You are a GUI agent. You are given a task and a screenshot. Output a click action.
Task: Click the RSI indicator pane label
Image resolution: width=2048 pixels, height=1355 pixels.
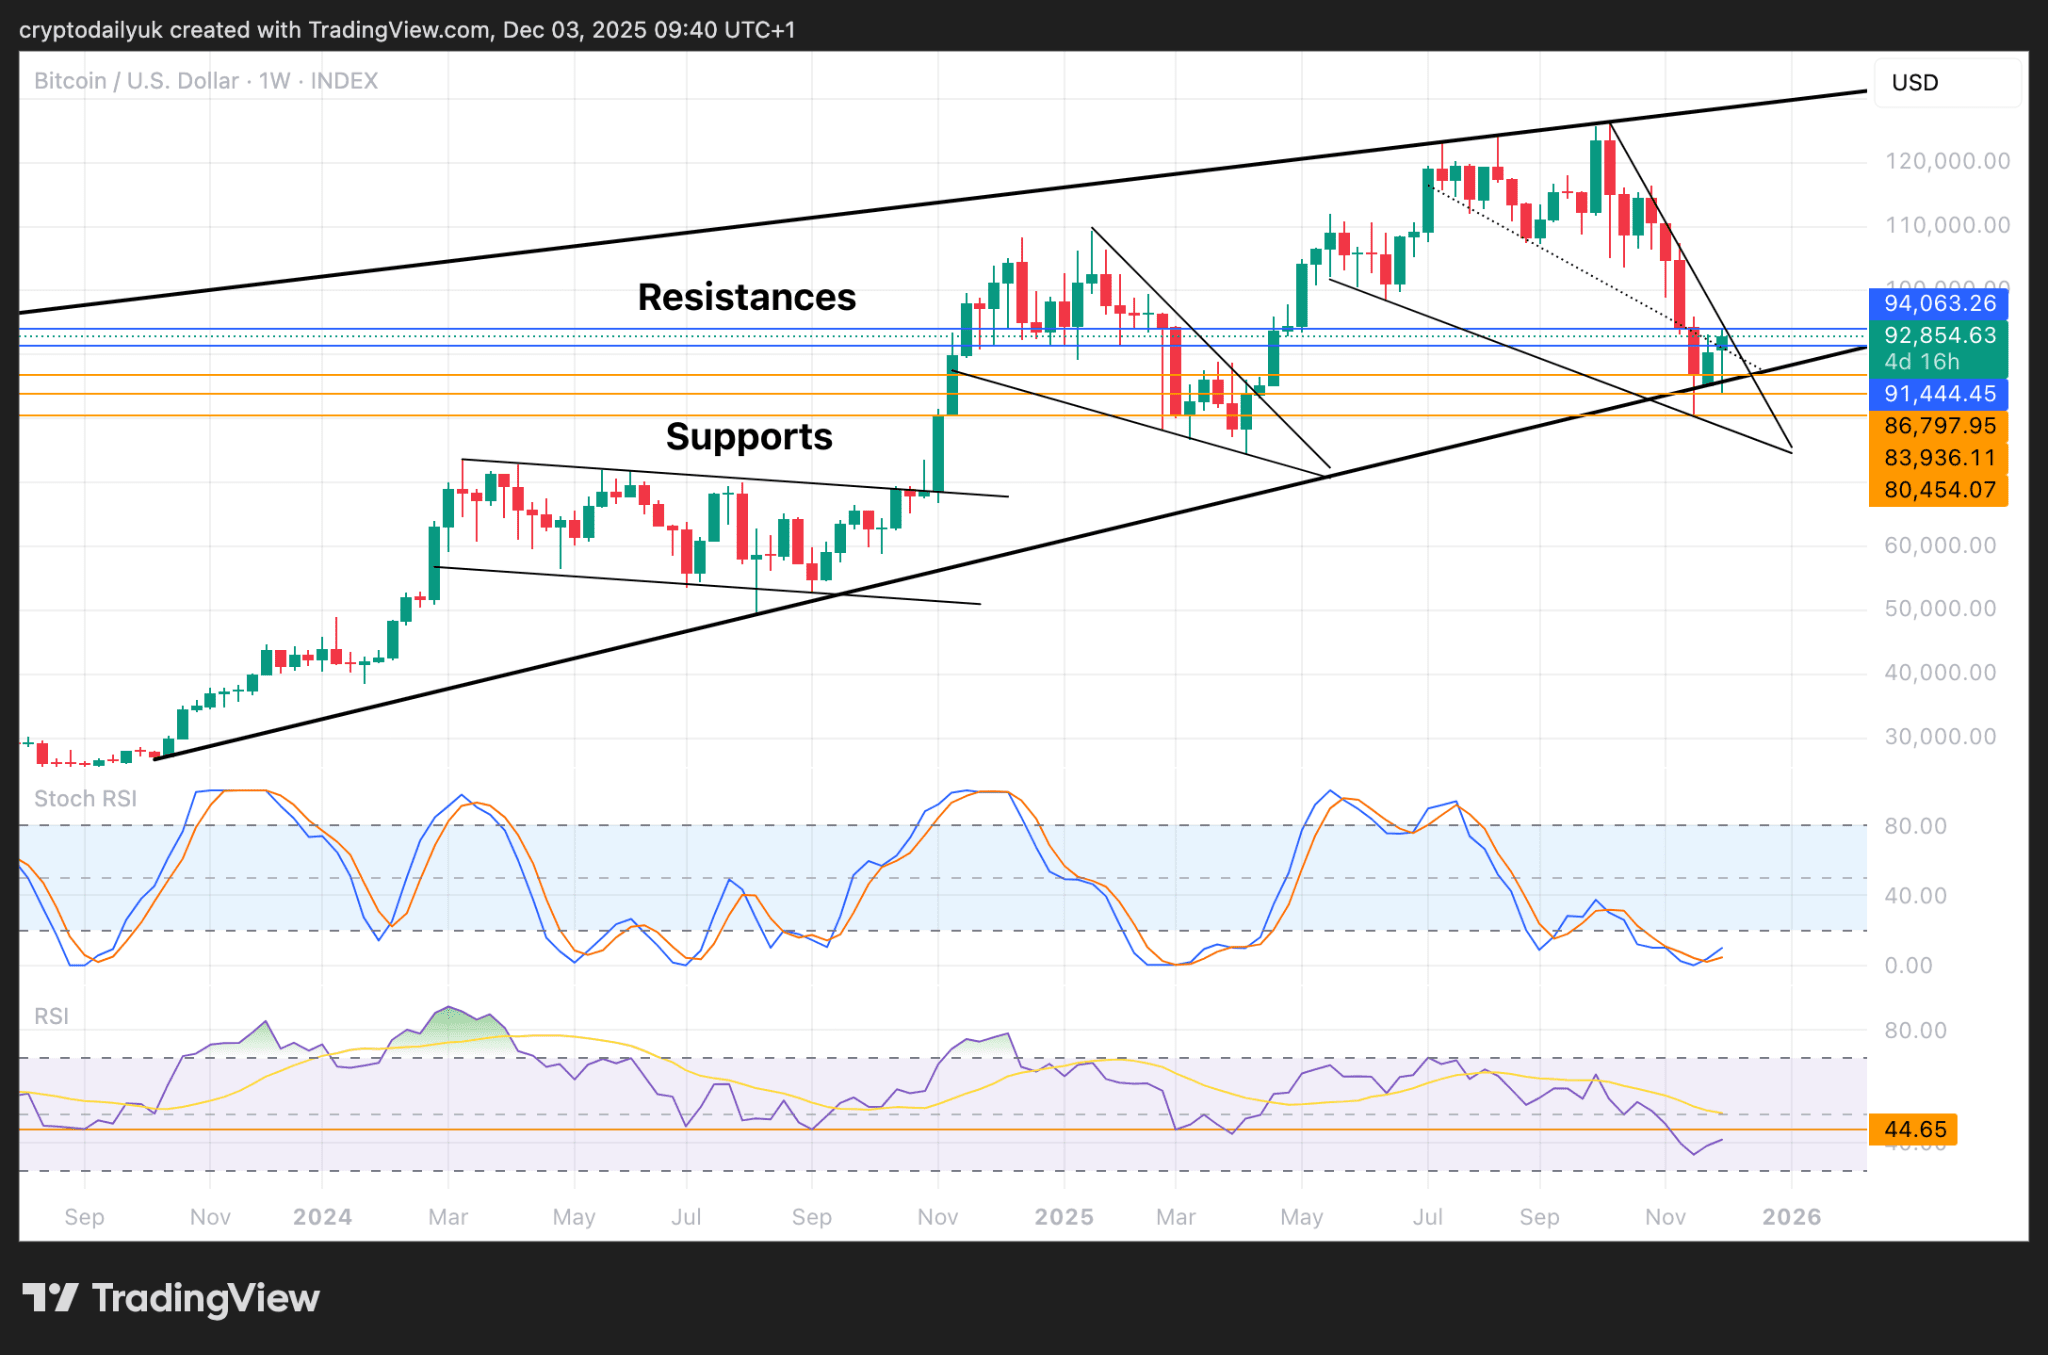pos(51,1017)
